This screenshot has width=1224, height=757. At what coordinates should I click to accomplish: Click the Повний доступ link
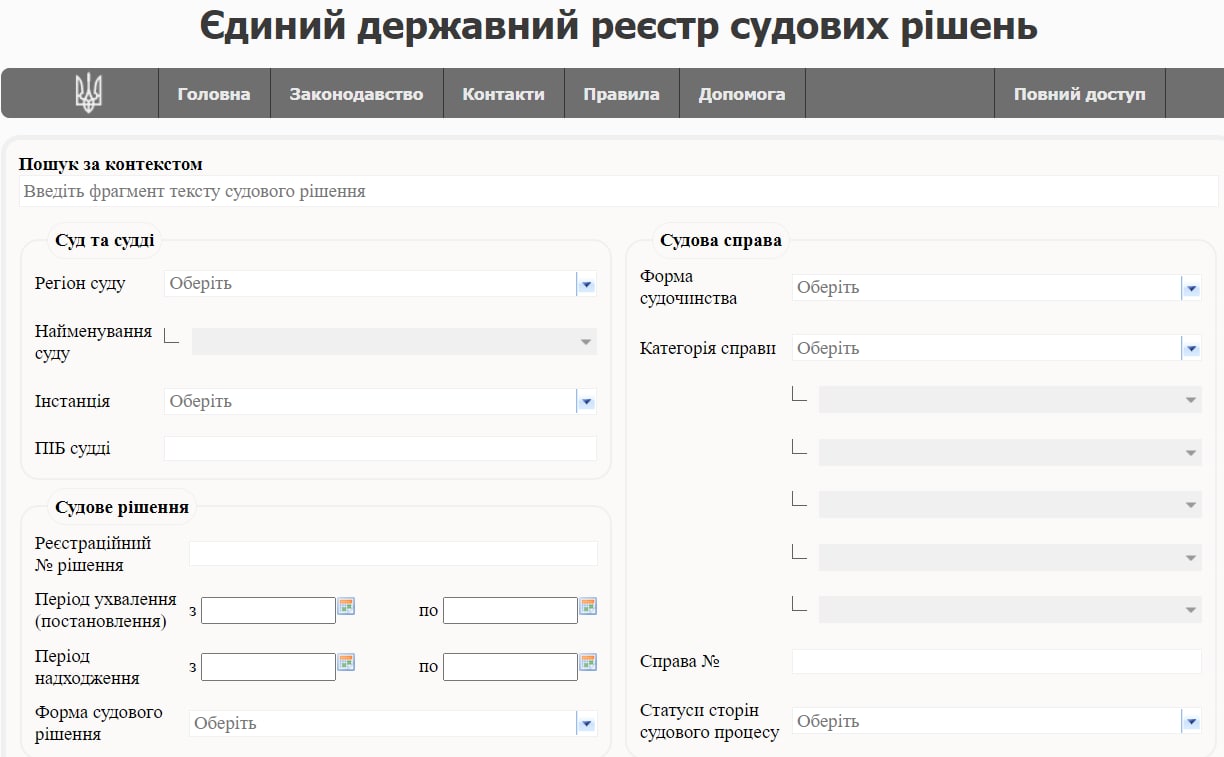pyautogui.click(x=1079, y=94)
